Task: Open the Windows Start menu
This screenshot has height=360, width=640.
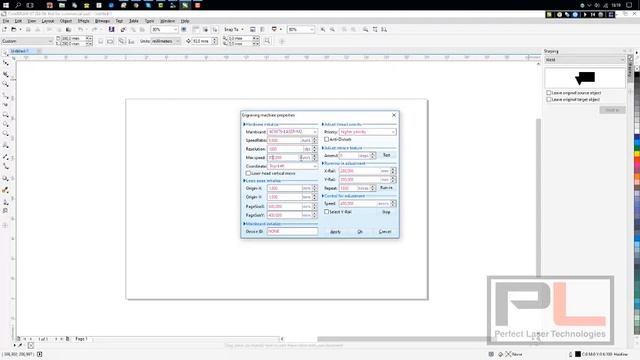Action: tap(6, 5)
